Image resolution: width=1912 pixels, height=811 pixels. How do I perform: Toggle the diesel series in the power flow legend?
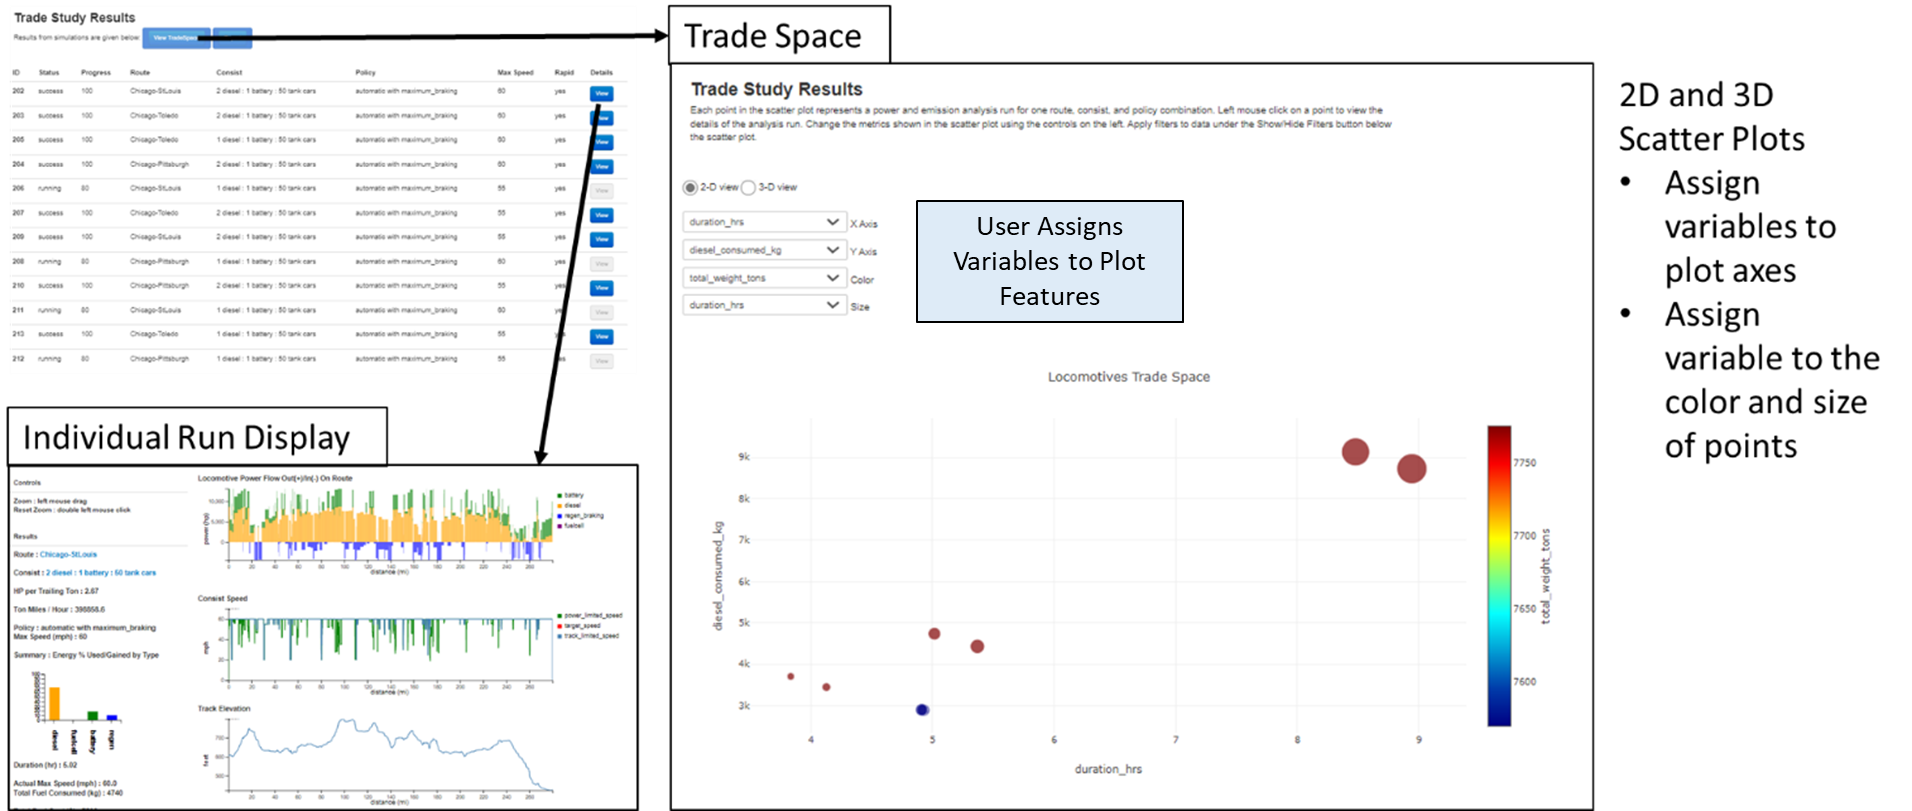tap(569, 505)
